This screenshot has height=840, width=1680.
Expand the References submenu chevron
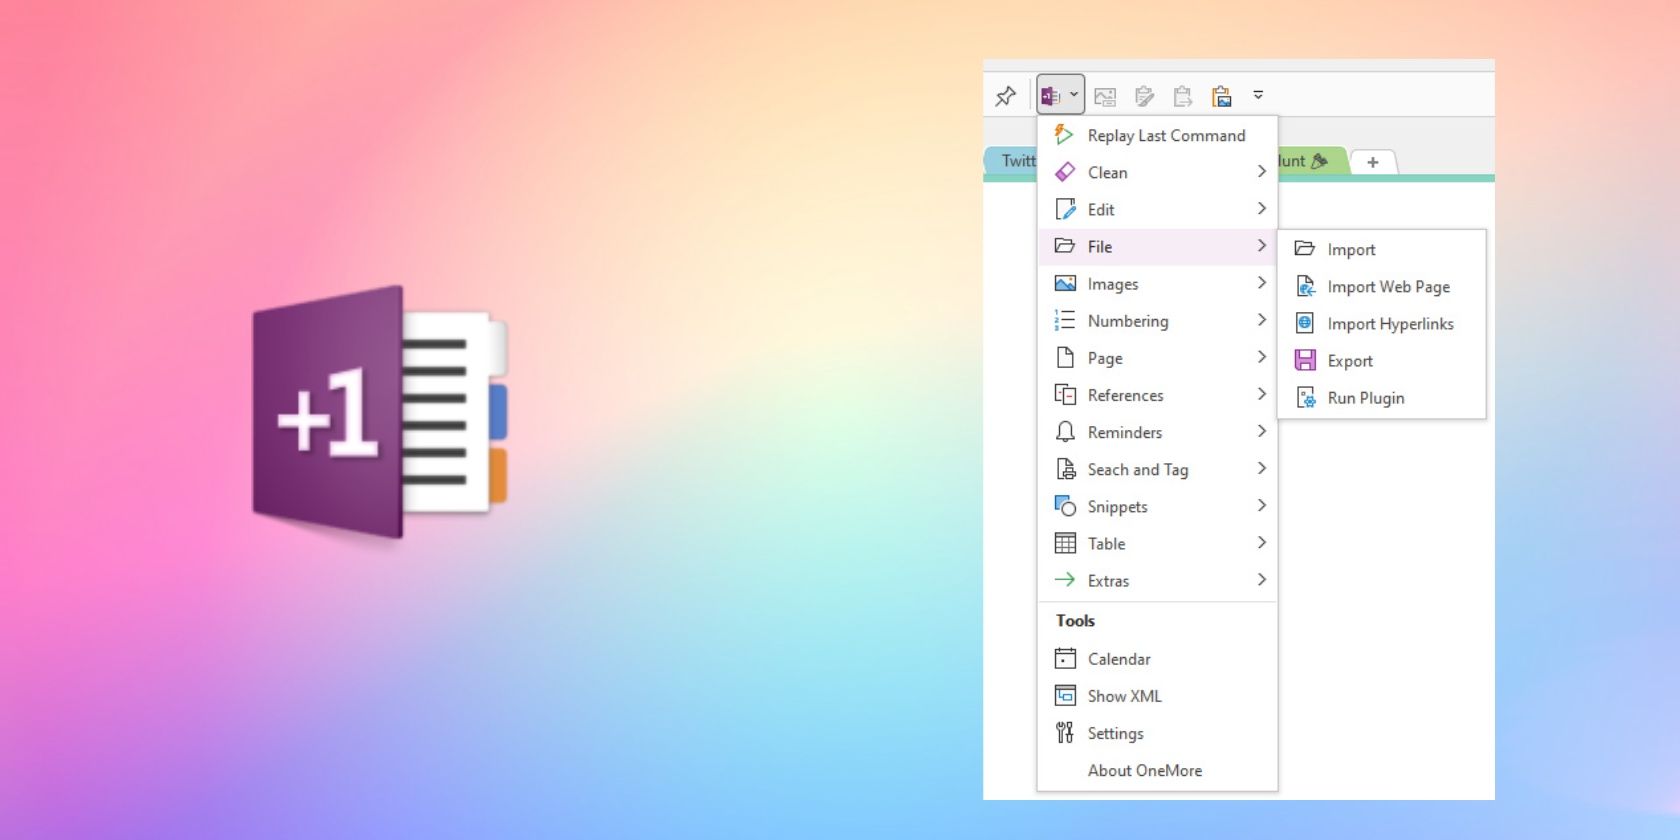click(x=1262, y=394)
